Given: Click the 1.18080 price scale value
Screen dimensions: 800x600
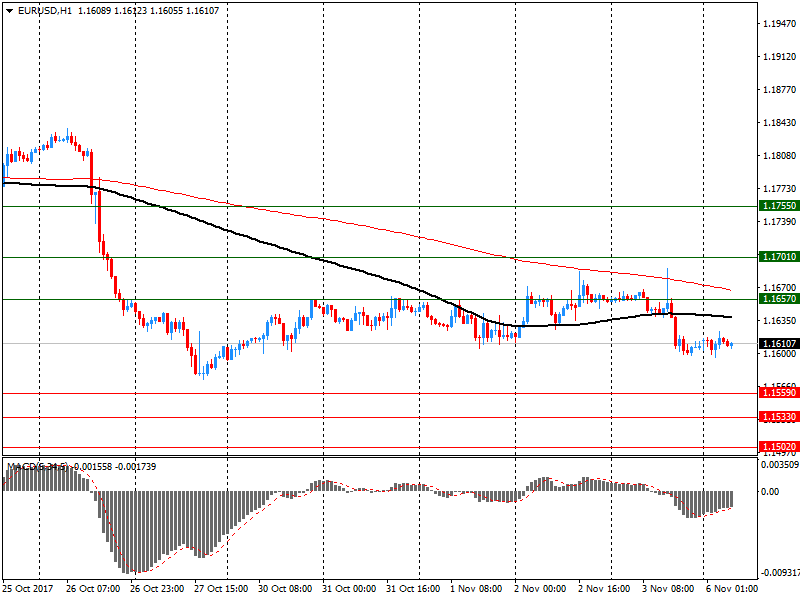Looking at the screenshot, I should tap(779, 156).
